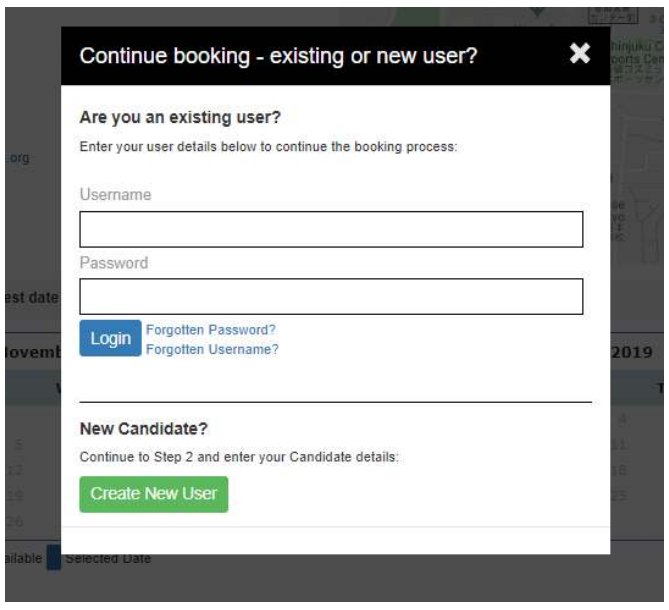This screenshot has width=669, height=610.
Task: Click the 'Continue to Step 2' instruction text
Action: [x=239, y=457]
